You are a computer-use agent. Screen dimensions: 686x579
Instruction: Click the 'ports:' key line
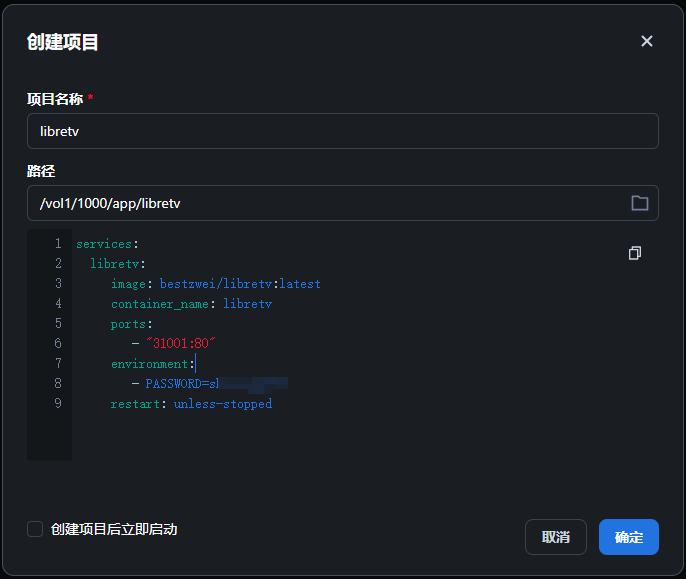tap(131, 324)
